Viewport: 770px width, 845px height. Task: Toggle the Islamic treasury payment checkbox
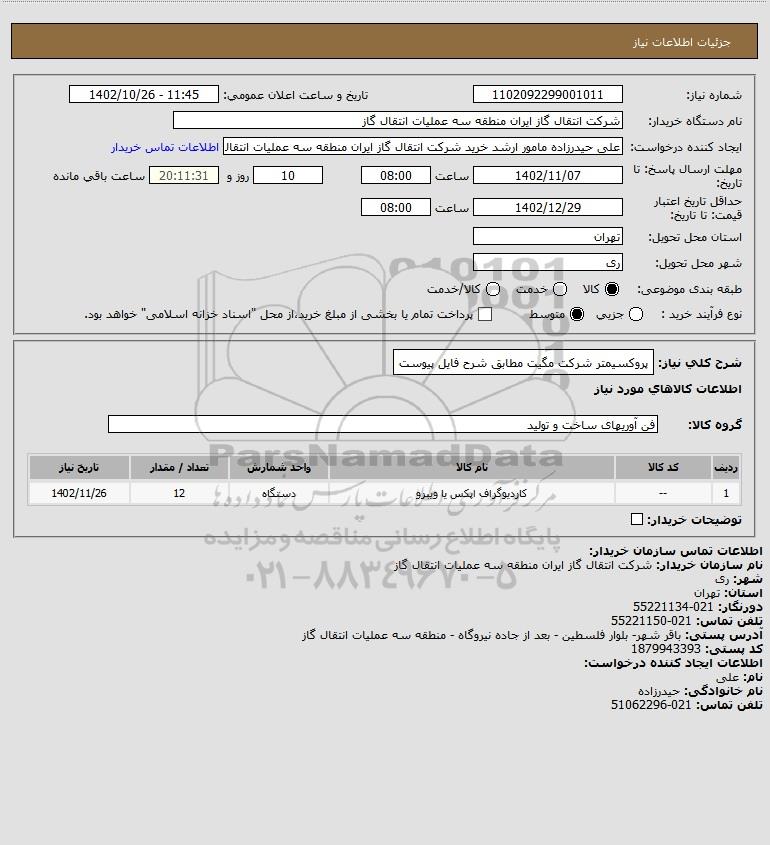click(x=485, y=314)
